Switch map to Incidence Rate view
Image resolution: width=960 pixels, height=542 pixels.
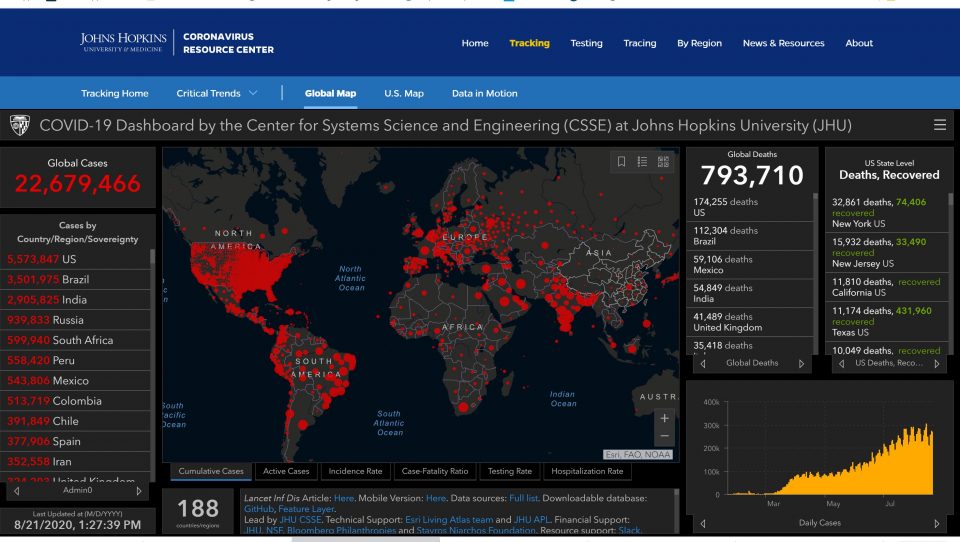[354, 471]
